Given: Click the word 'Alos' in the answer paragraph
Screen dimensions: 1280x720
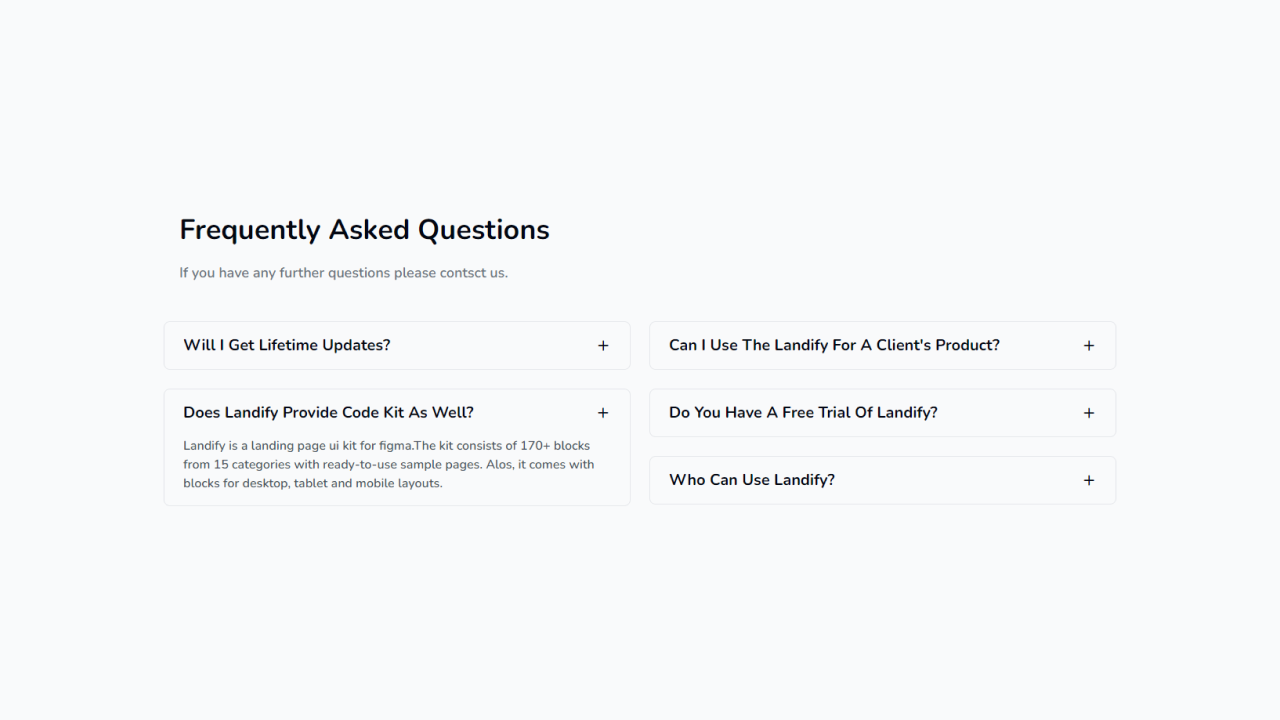Looking at the screenshot, I should [x=499, y=465].
